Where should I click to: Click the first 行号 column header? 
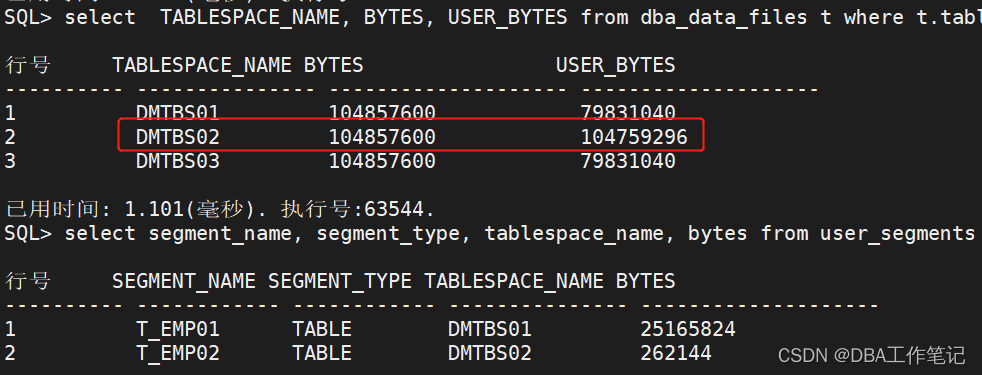[28, 64]
